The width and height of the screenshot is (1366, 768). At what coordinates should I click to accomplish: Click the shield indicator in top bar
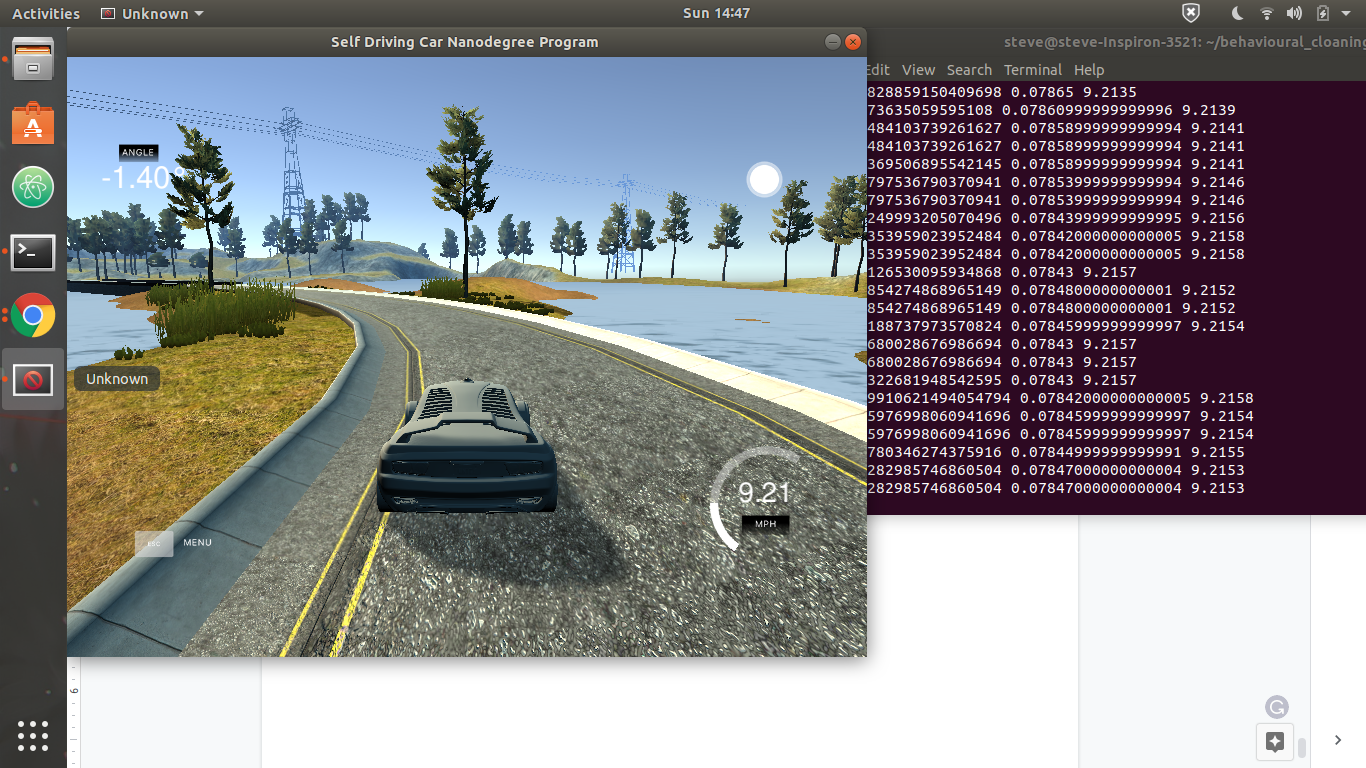(x=1190, y=13)
